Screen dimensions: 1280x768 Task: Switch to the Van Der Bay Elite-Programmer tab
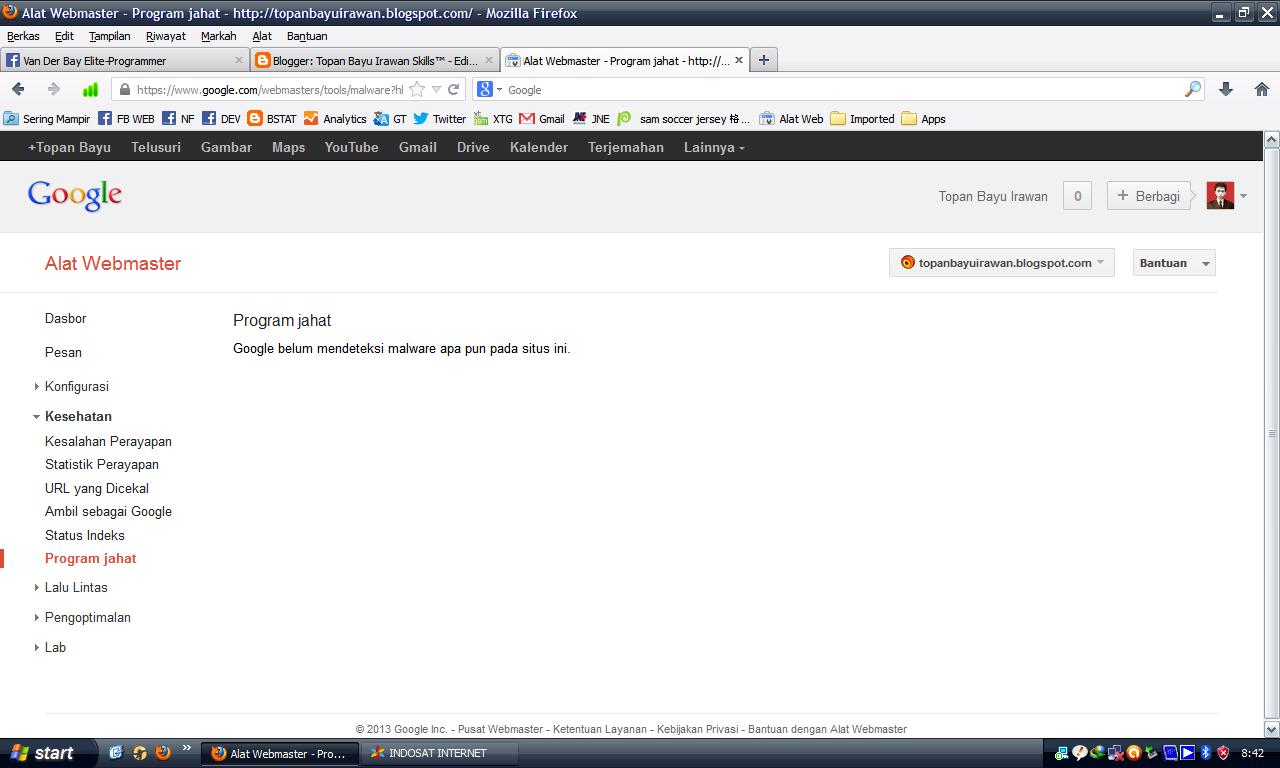coord(124,60)
